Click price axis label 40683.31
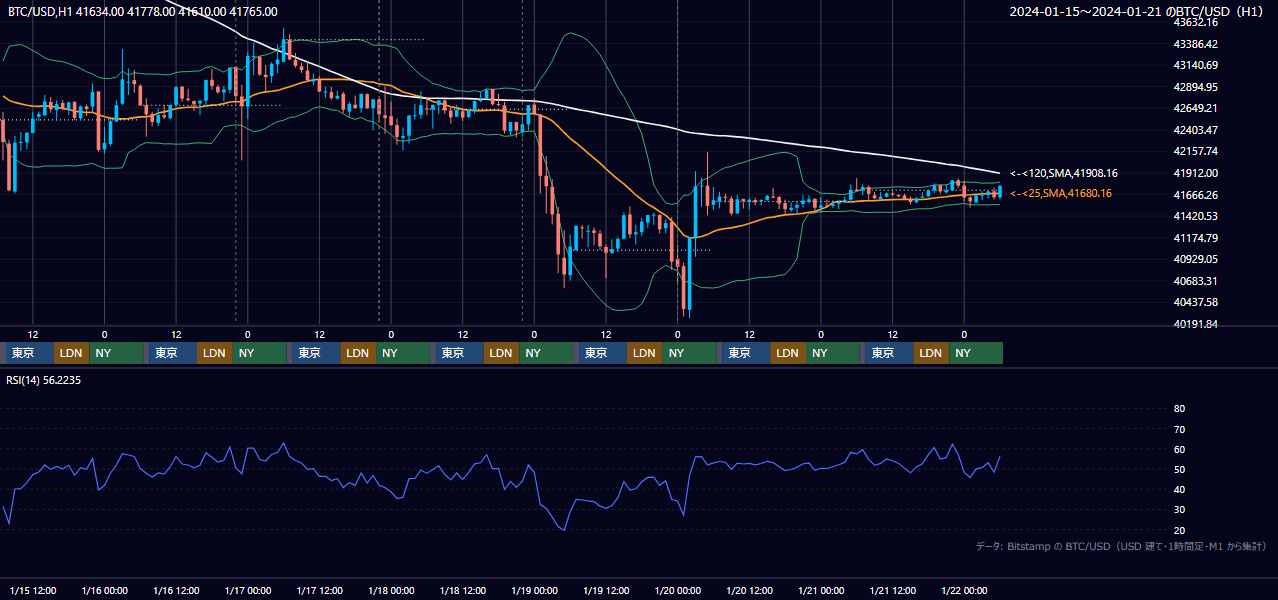Viewport: 1278px width, 600px height. click(x=1195, y=281)
